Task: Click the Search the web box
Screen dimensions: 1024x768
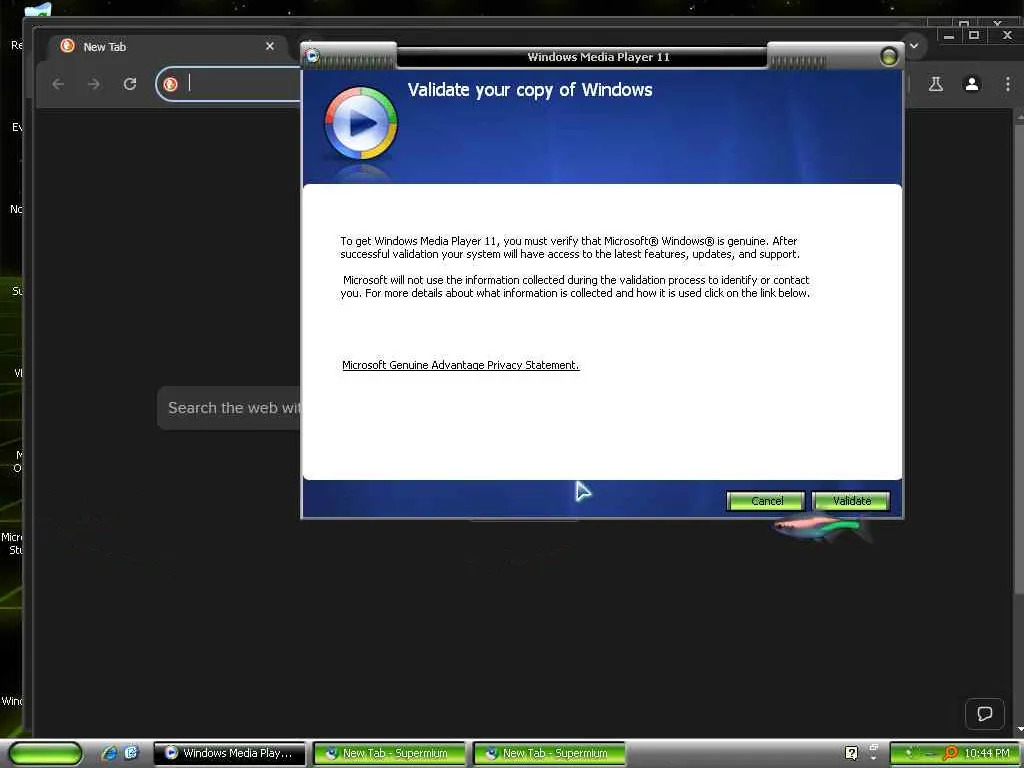Action: point(229,408)
